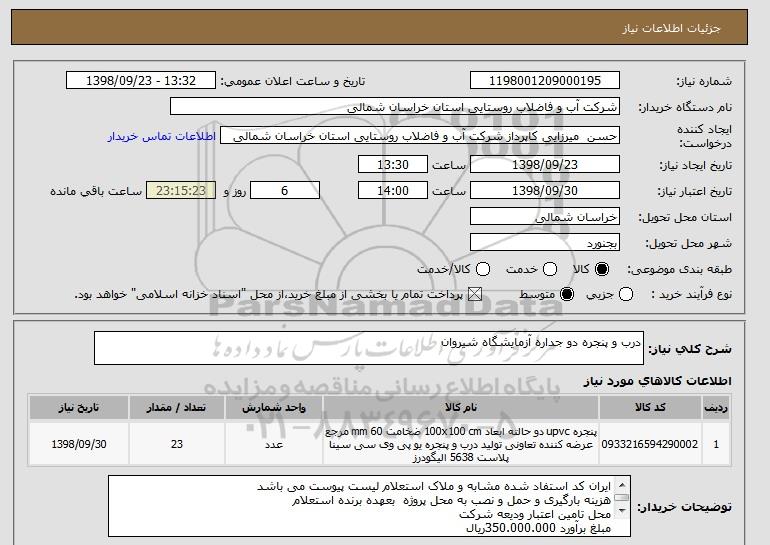Click the شرح کلی نیاز label
Image resolution: width=770 pixels, height=545 pixels.
click(x=690, y=349)
